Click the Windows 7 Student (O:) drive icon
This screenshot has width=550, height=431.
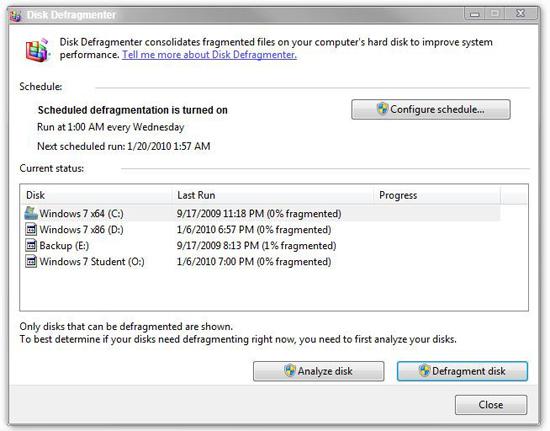coord(31,262)
